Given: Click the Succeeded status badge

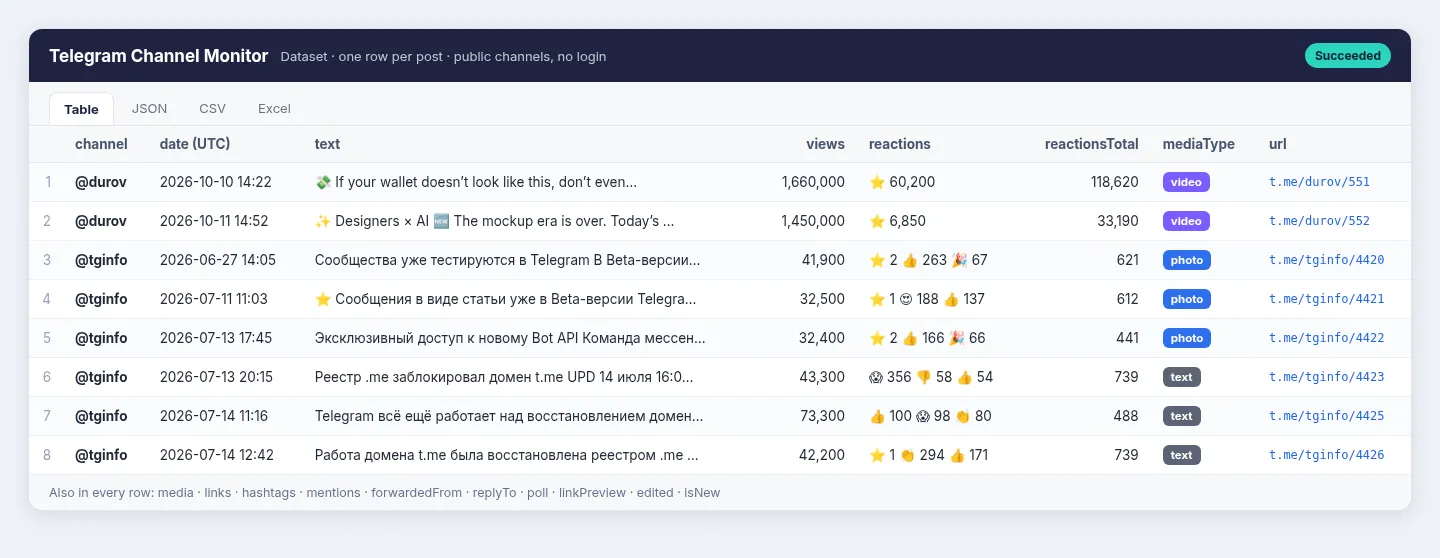Looking at the screenshot, I should (1347, 56).
